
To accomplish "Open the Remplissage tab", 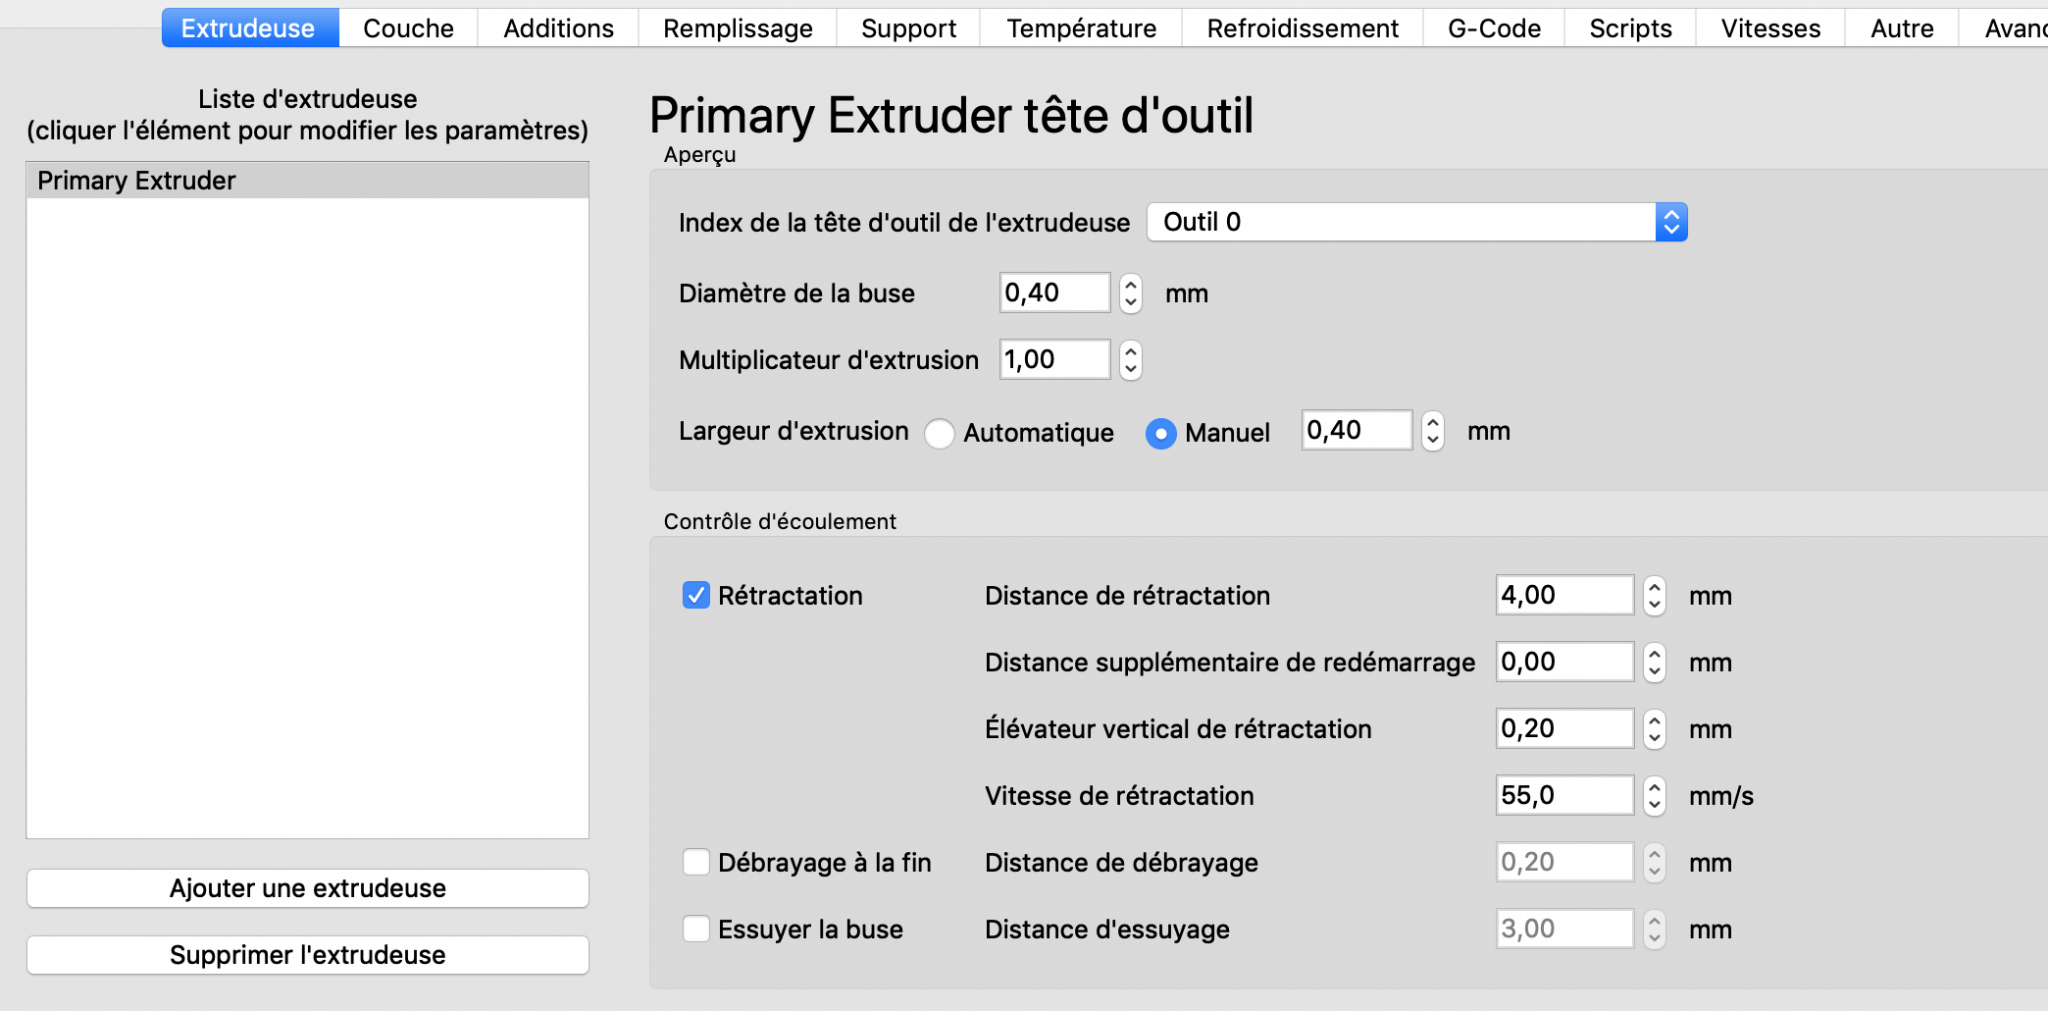I will pos(738,28).
